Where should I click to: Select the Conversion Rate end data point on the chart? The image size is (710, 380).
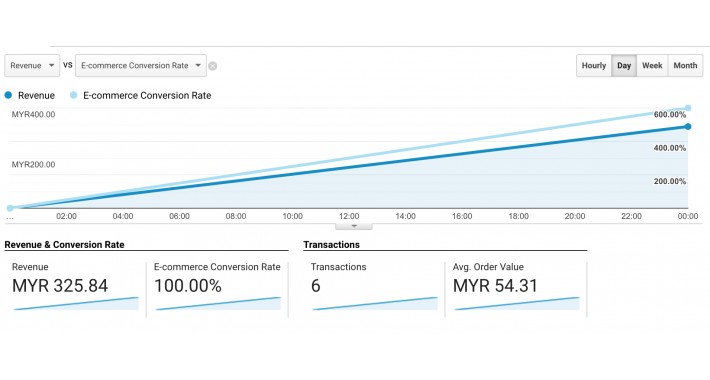tap(688, 108)
